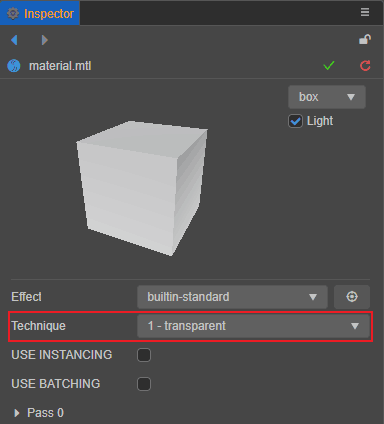
Task: Click the cube material preview
Action: point(142,188)
